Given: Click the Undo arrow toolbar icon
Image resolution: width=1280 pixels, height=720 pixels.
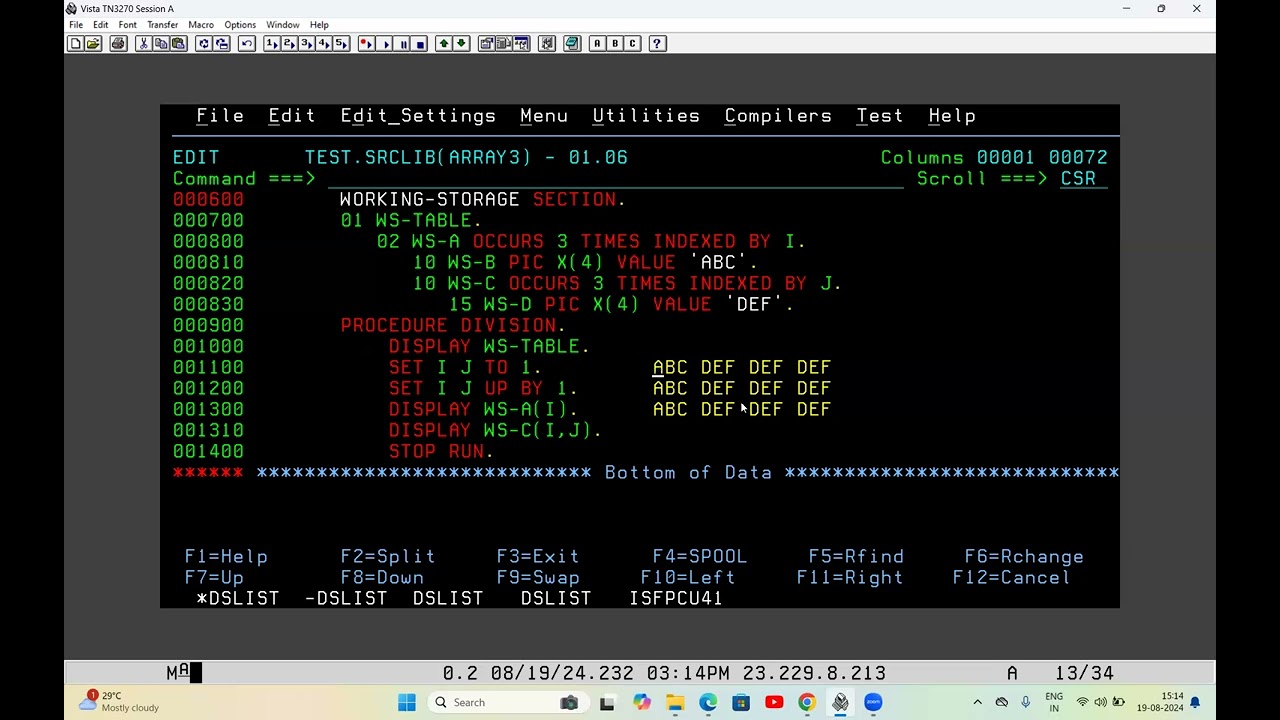Looking at the screenshot, I should pyautogui.click(x=246, y=44).
